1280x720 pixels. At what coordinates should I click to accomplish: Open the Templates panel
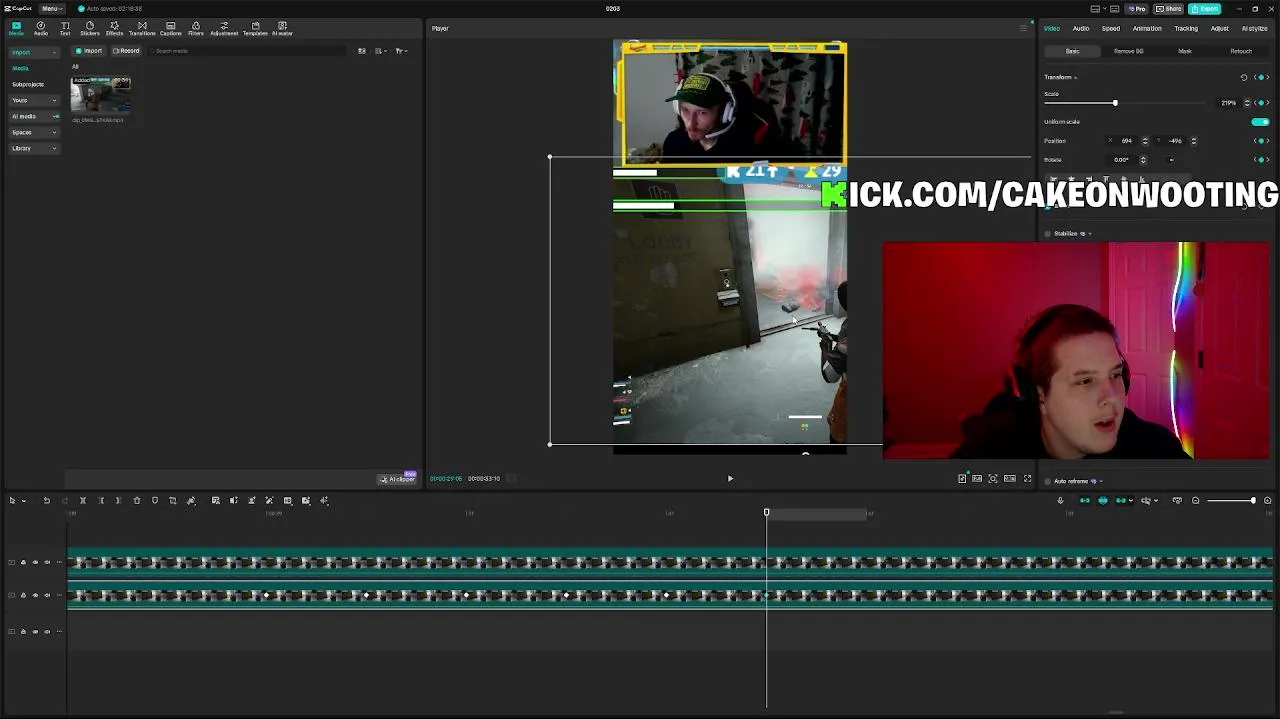[255, 28]
